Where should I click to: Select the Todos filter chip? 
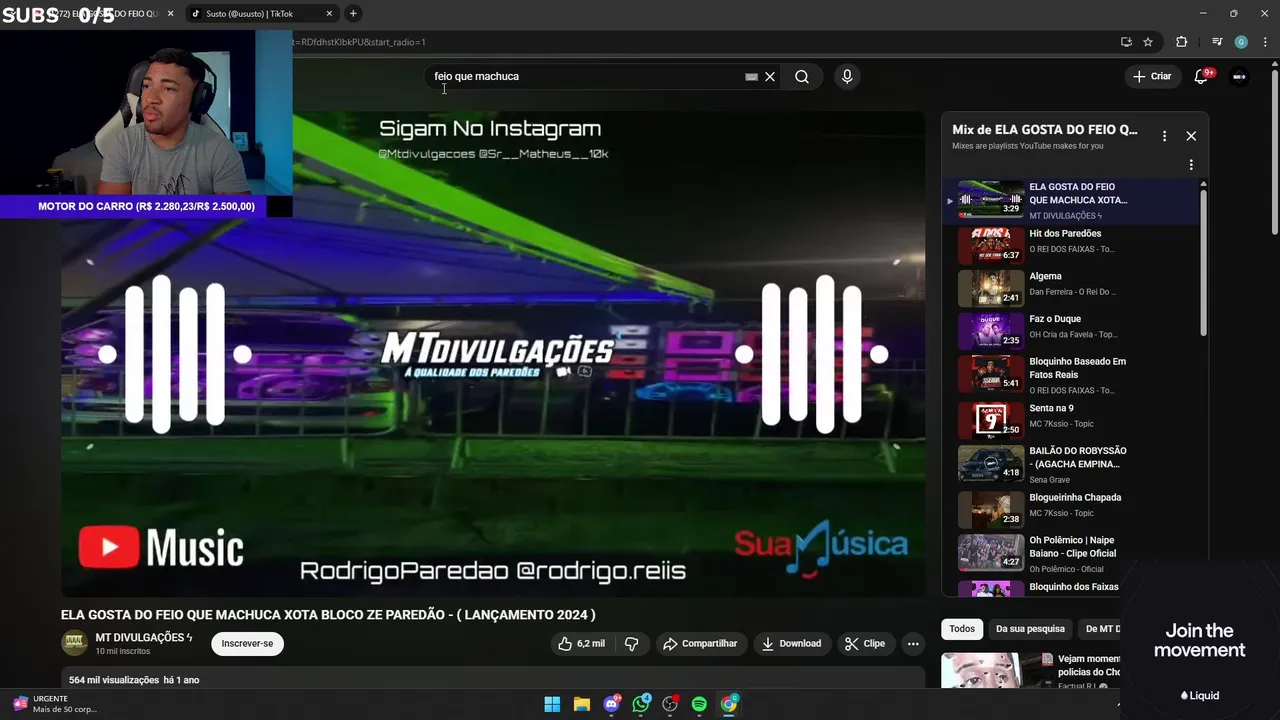(x=962, y=629)
